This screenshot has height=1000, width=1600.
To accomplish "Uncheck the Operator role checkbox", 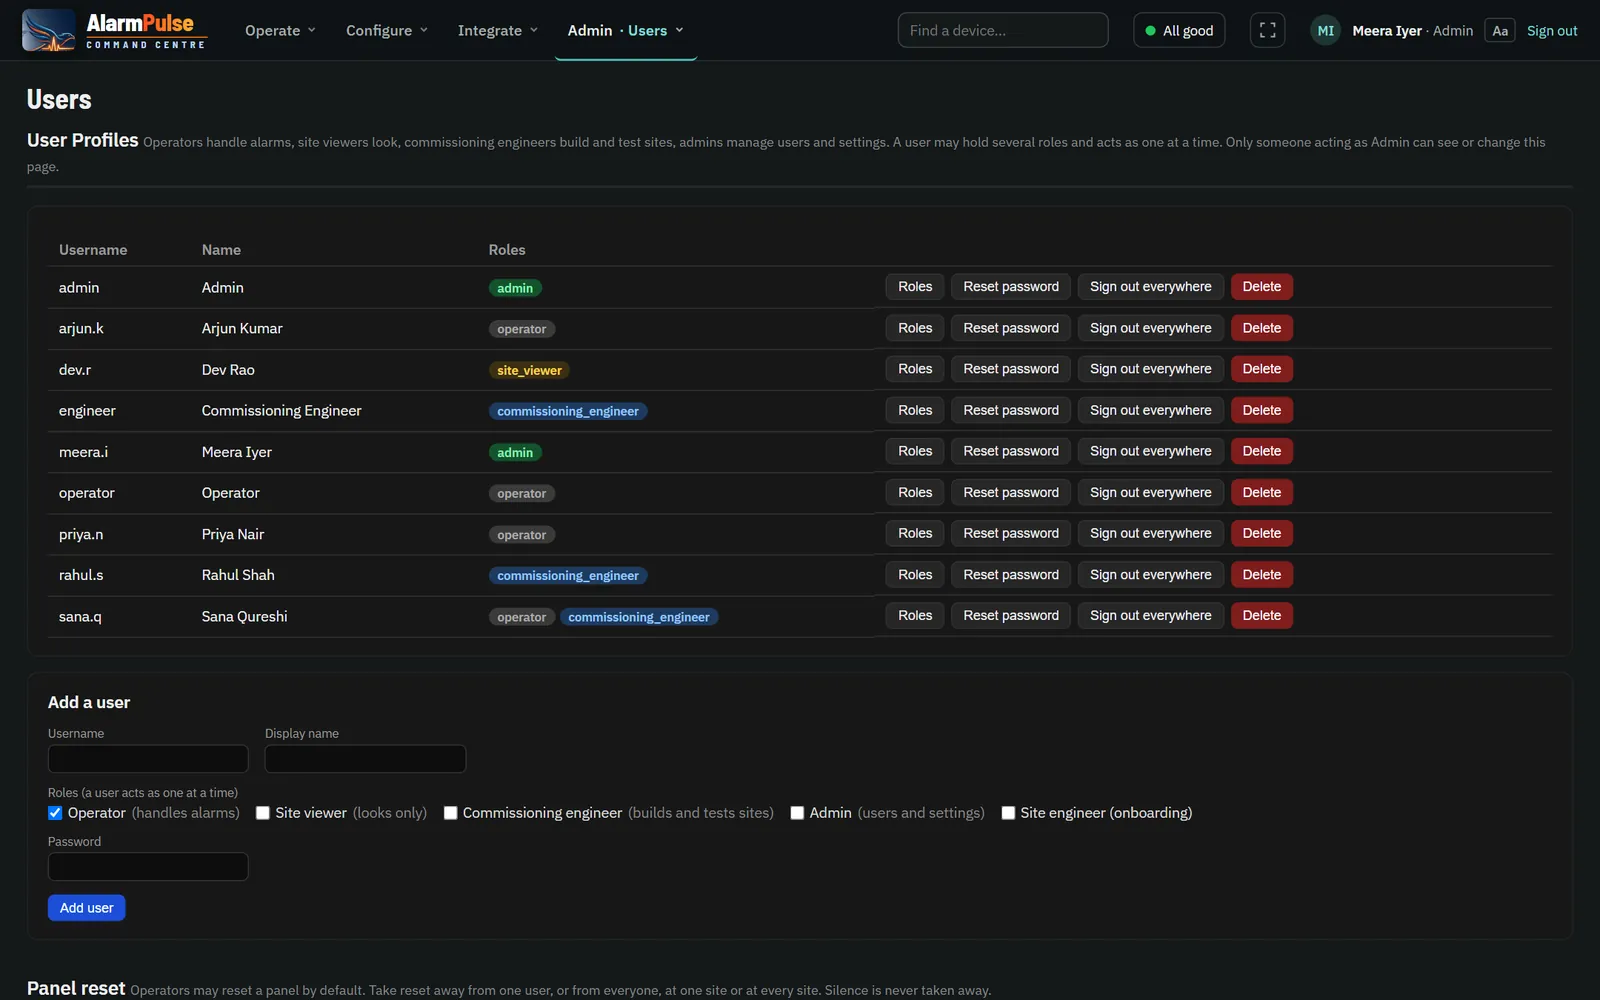I will 55,813.
